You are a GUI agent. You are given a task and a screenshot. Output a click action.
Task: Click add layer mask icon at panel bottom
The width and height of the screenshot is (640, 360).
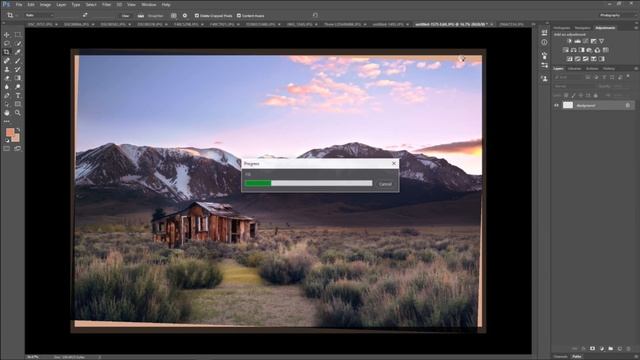click(x=592, y=349)
